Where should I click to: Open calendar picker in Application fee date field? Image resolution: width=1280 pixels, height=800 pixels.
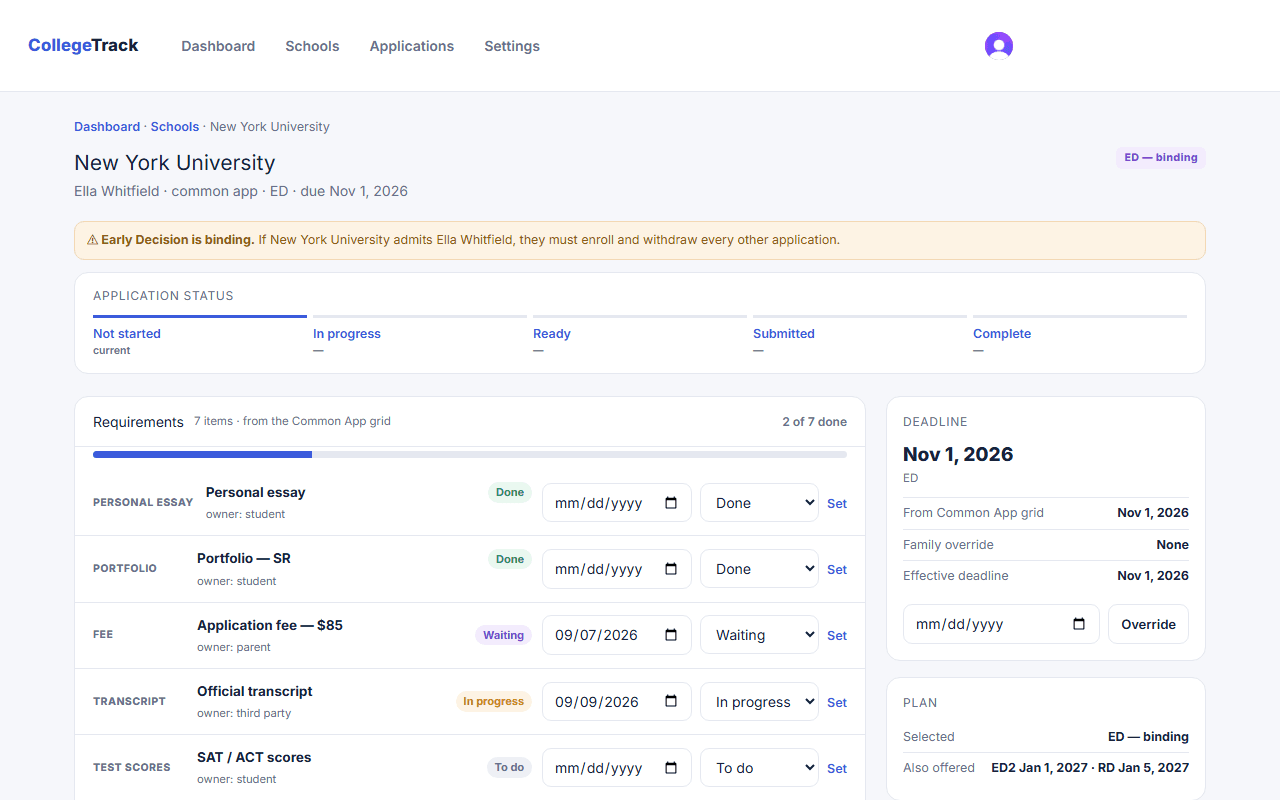pyautogui.click(x=671, y=635)
